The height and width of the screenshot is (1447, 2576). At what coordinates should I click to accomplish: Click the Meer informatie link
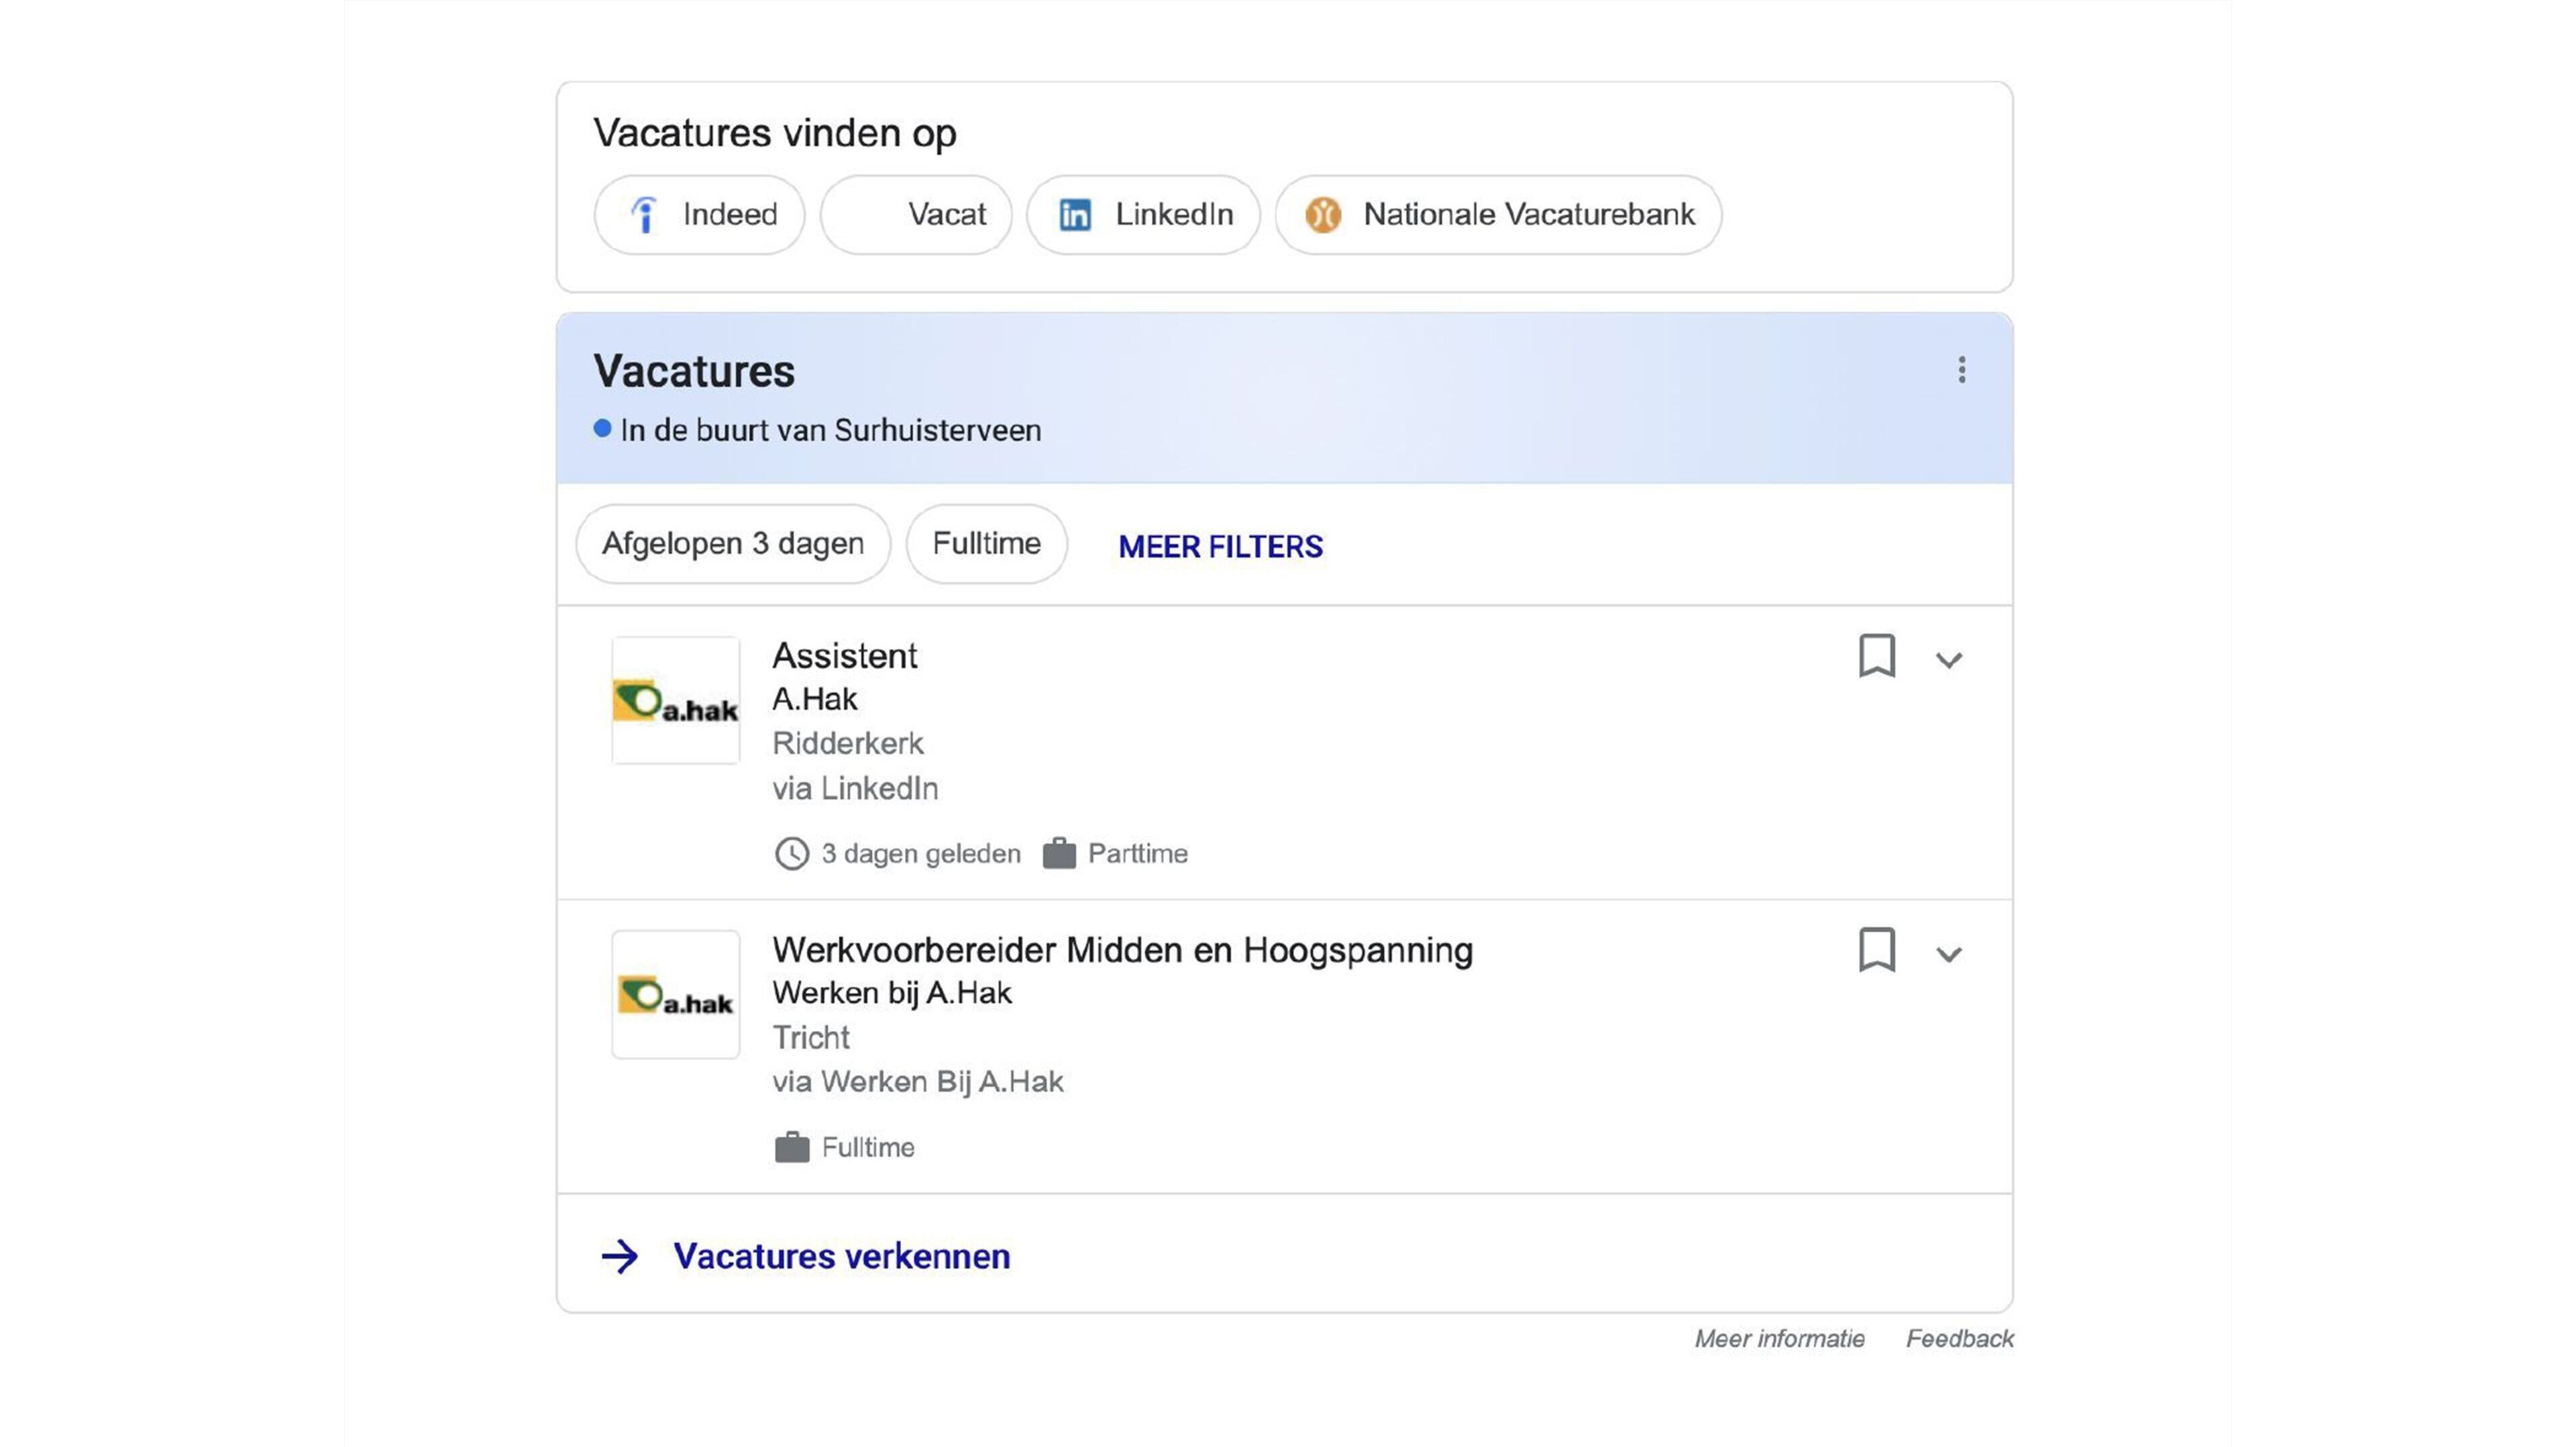[1779, 1339]
